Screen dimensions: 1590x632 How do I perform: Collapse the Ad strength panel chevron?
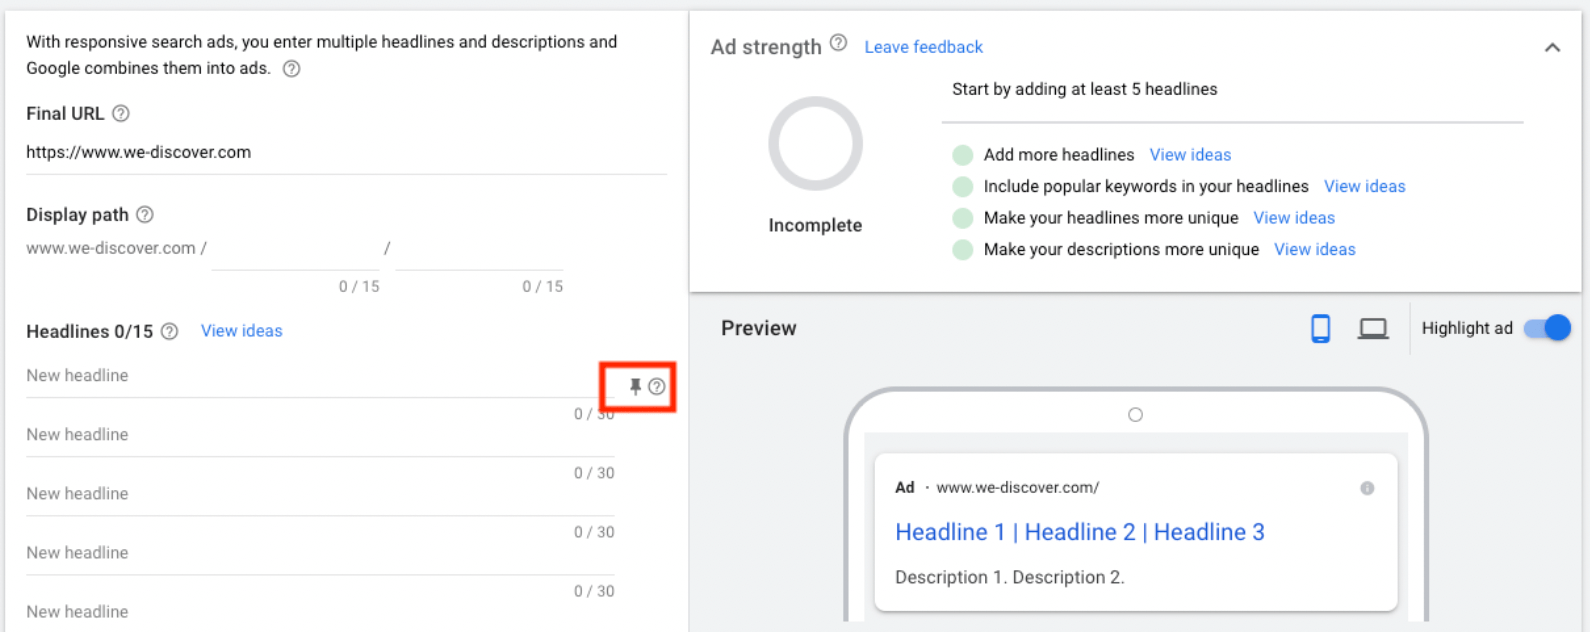(x=1552, y=48)
